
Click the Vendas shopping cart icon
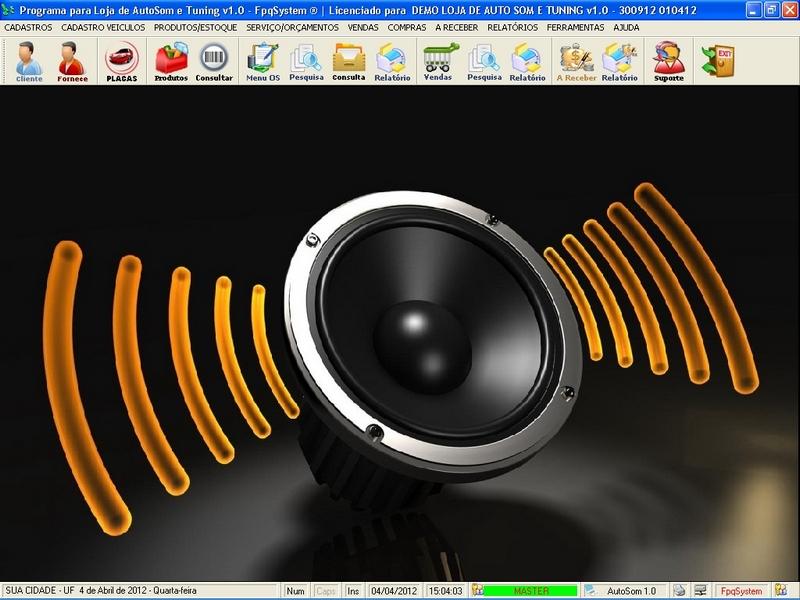tap(437, 61)
